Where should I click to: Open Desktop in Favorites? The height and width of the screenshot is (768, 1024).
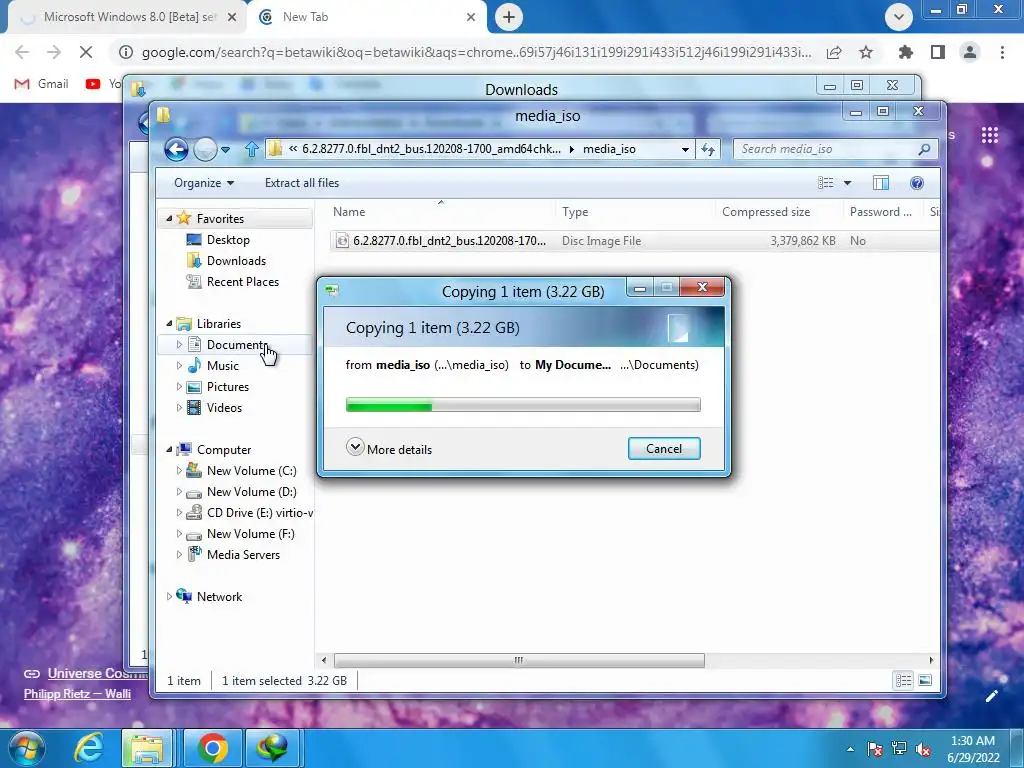(228, 240)
